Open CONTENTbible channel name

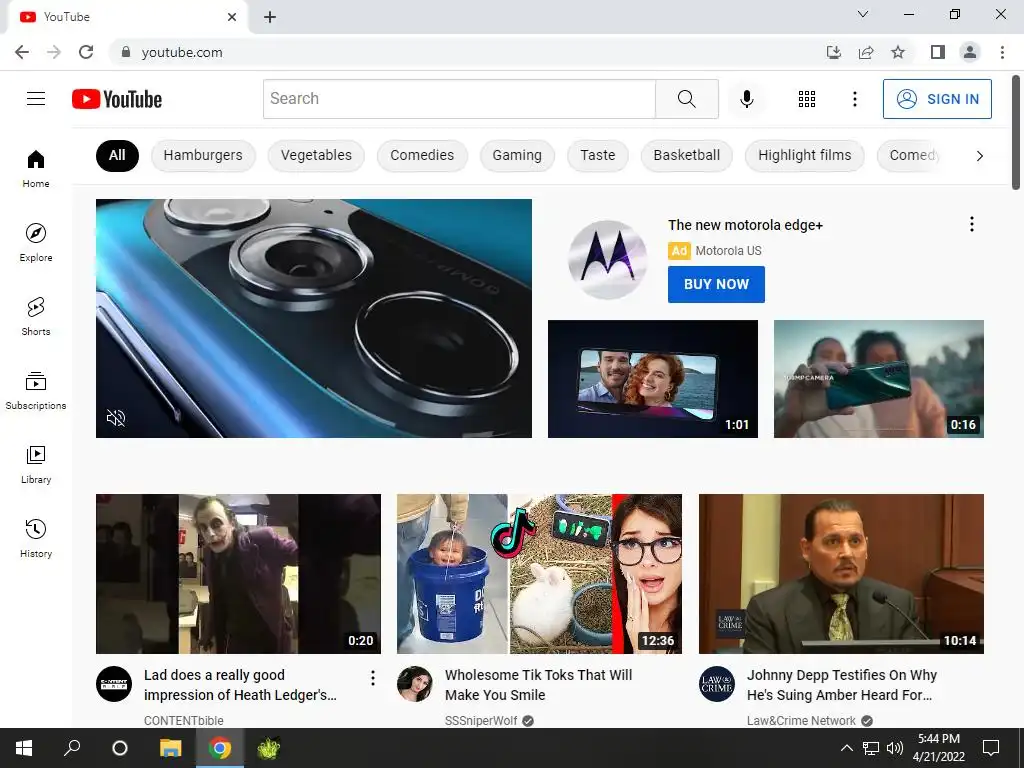click(184, 720)
